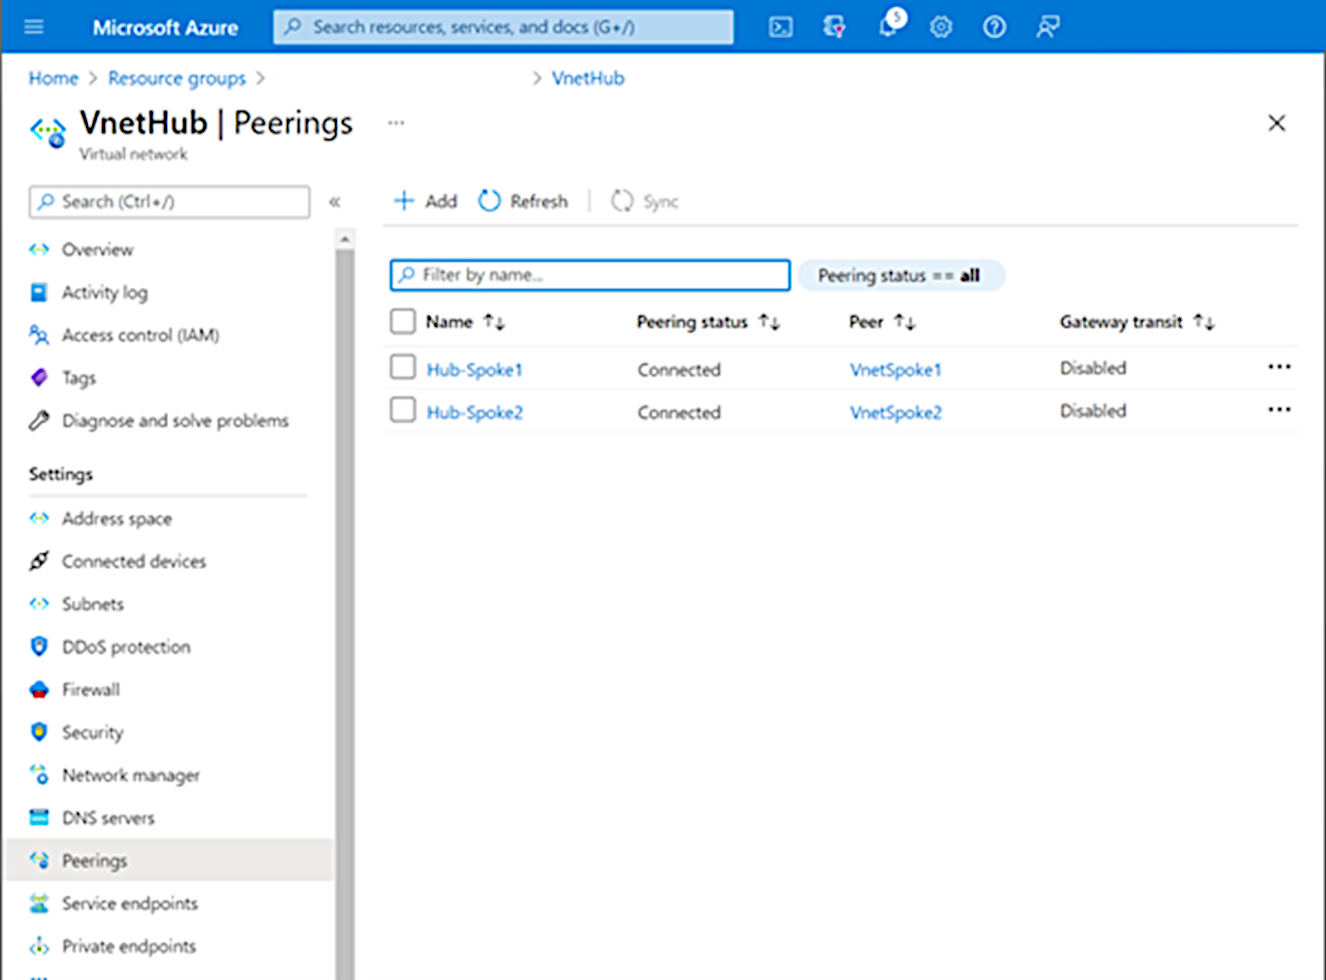Click the VnetHub breadcrumb link
Viewport: 1326px width, 980px height.
point(588,78)
